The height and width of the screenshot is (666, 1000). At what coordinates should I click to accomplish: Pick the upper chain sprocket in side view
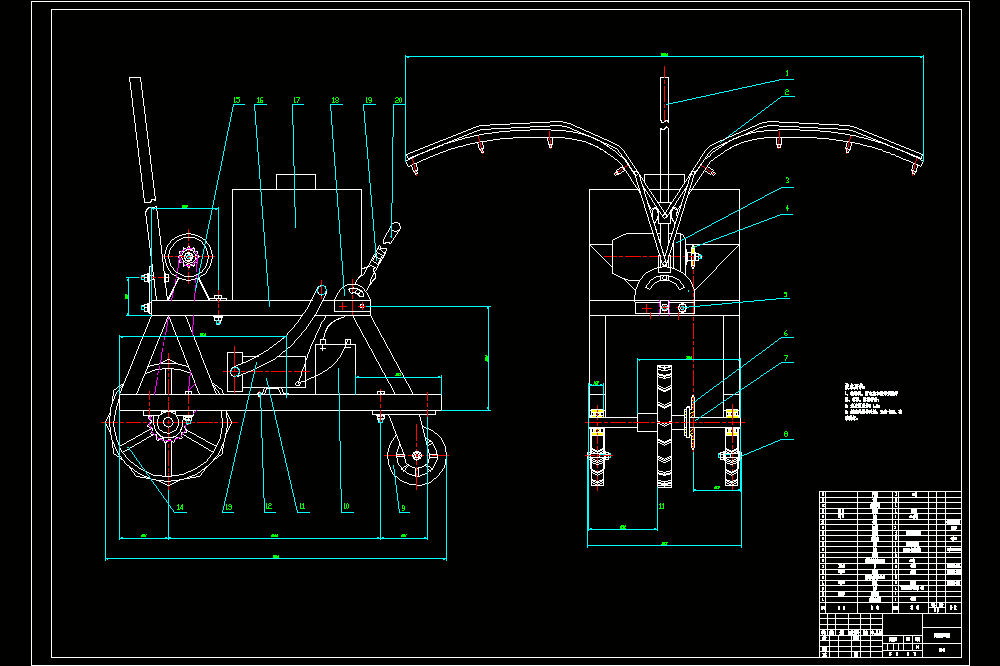[188, 257]
